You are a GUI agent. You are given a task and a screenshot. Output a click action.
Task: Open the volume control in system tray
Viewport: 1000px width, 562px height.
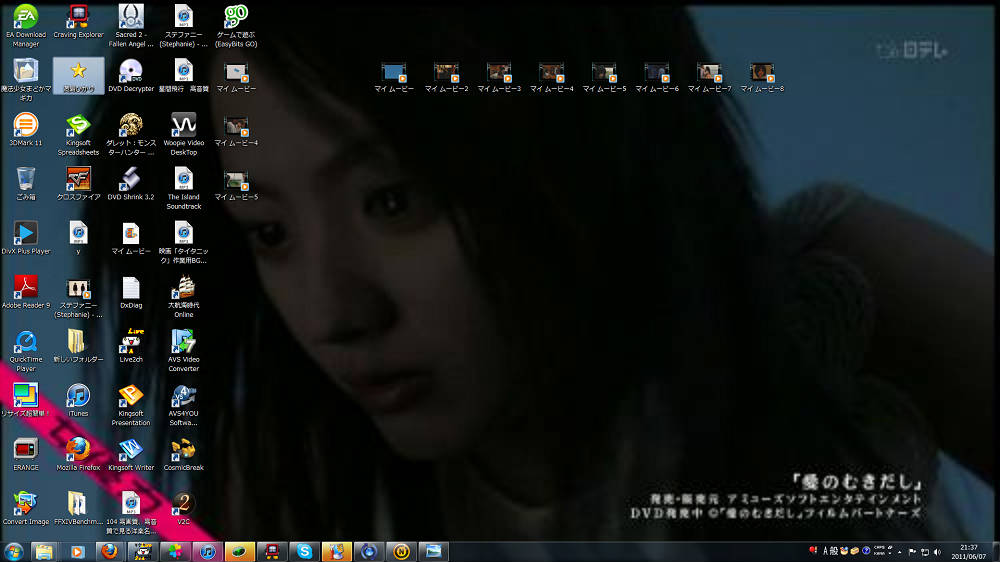pyautogui.click(x=938, y=552)
